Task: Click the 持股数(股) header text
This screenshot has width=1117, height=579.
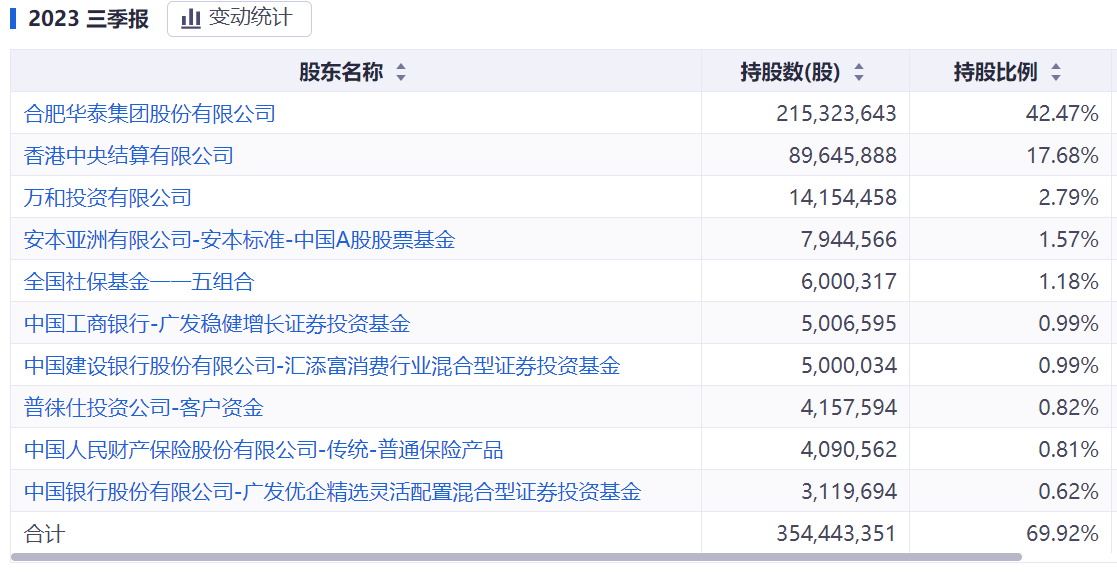Action: (790, 72)
